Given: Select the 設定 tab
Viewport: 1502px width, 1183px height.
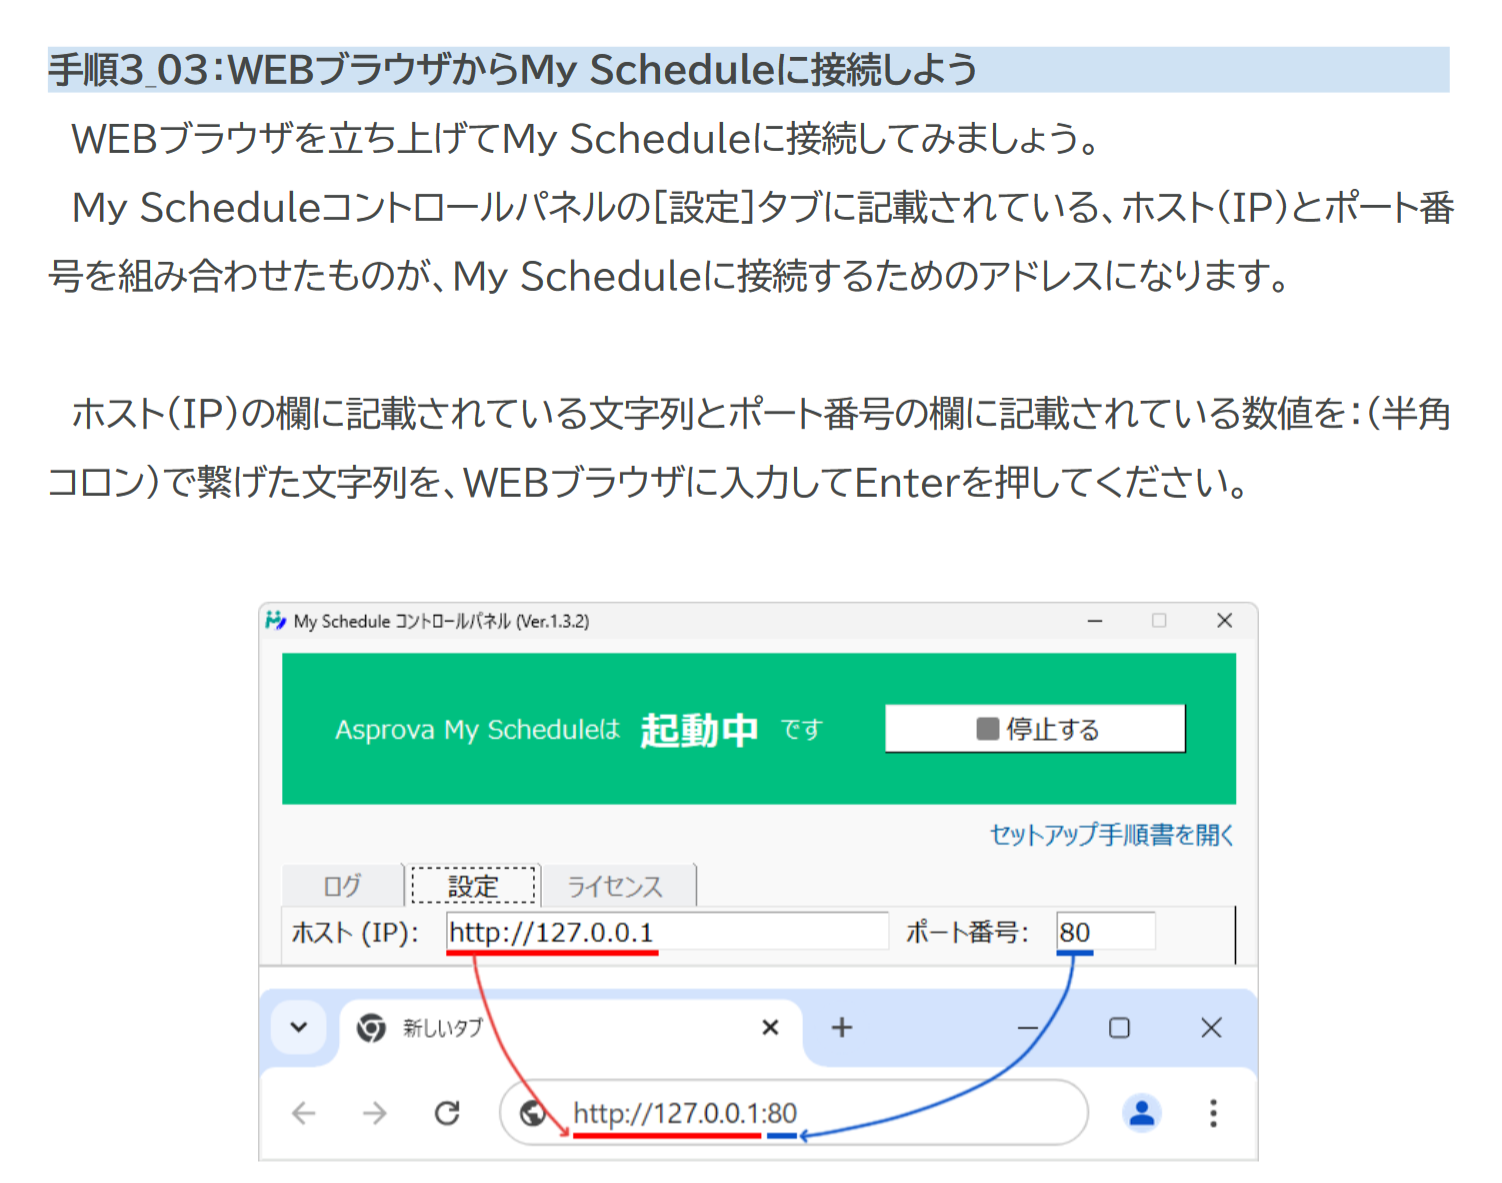Looking at the screenshot, I should (473, 886).
